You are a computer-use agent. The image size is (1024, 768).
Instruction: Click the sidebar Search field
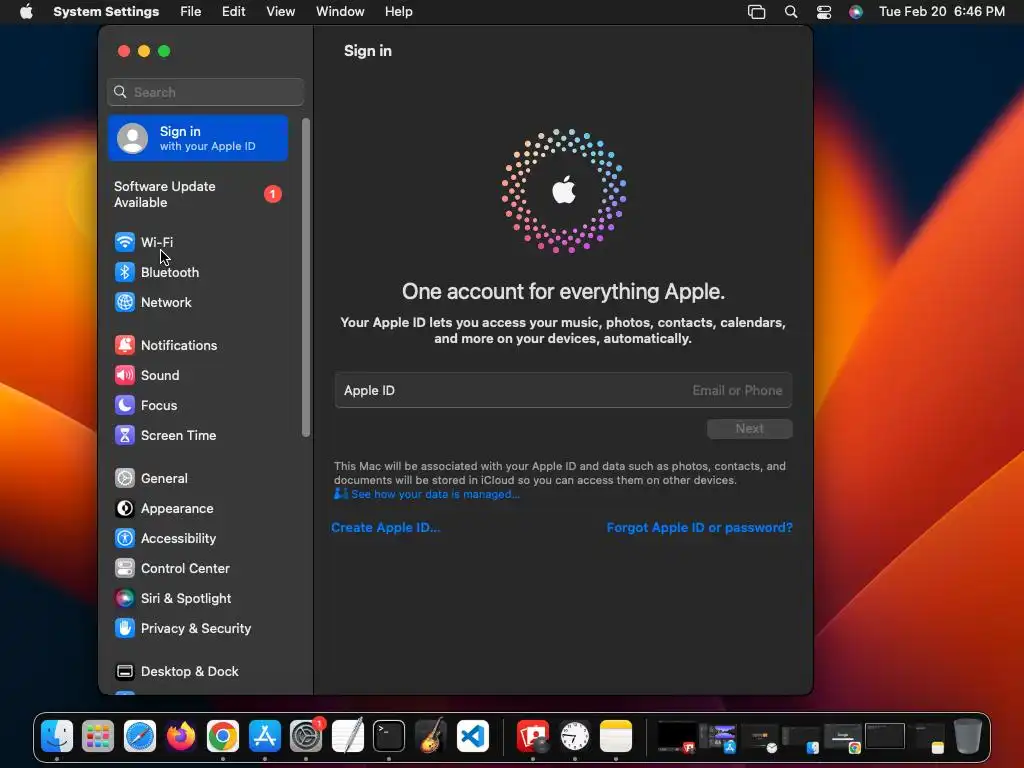[206, 92]
